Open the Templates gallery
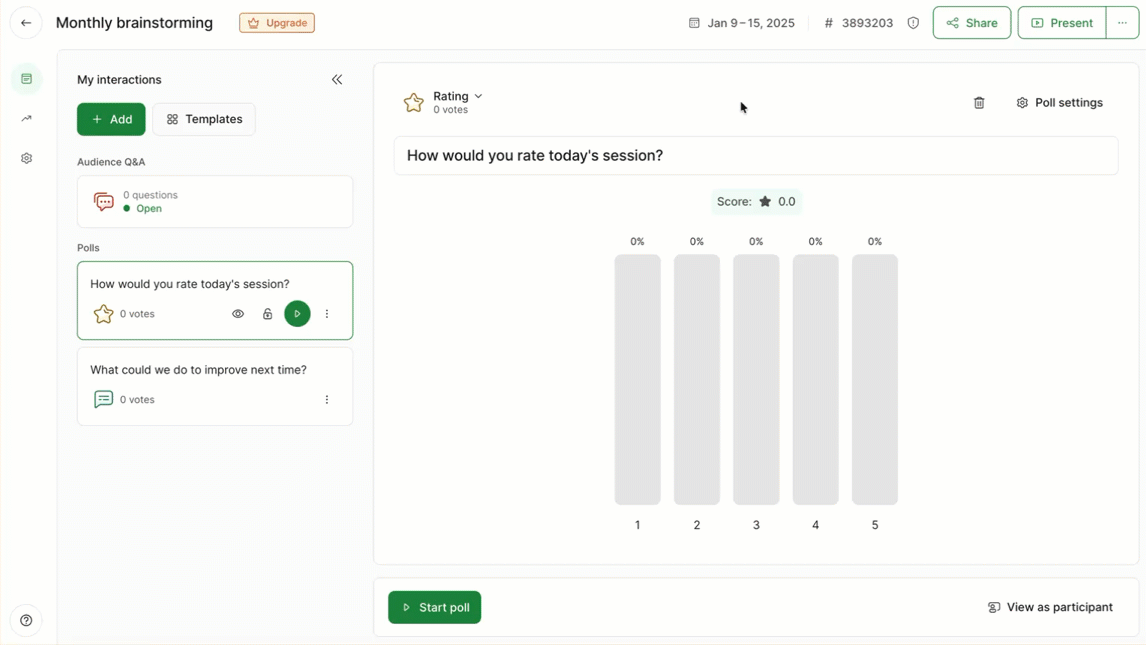The image size is (1146, 645). [x=204, y=119]
